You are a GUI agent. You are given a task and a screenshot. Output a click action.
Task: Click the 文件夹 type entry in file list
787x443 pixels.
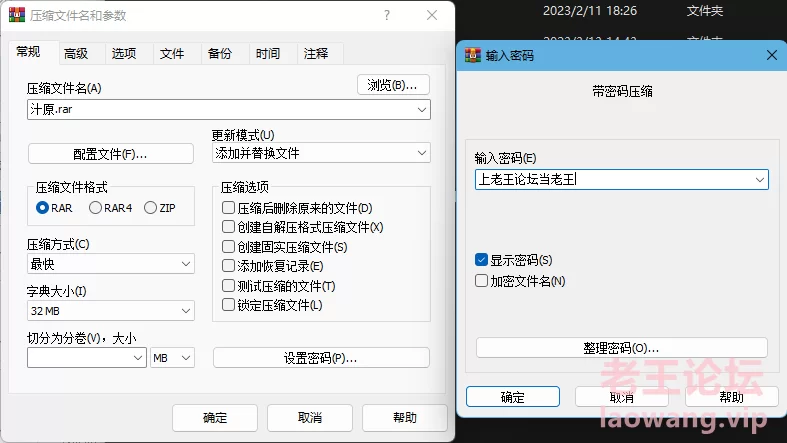point(705,11)
